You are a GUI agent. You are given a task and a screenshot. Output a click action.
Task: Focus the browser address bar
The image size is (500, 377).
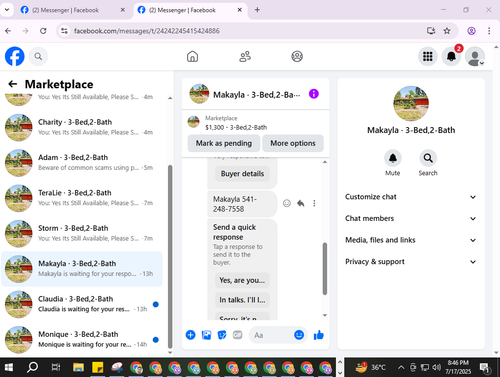tap(247, 31)
